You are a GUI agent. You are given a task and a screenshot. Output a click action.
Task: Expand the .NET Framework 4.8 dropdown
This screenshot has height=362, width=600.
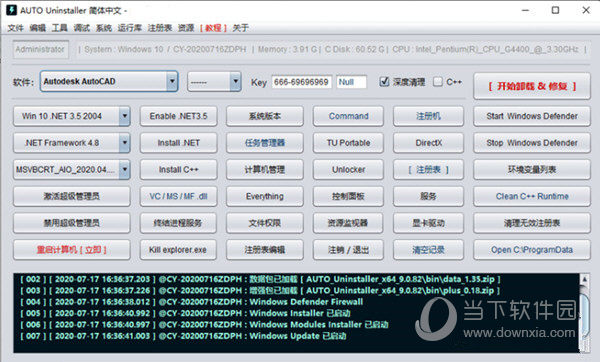[124, 143]
